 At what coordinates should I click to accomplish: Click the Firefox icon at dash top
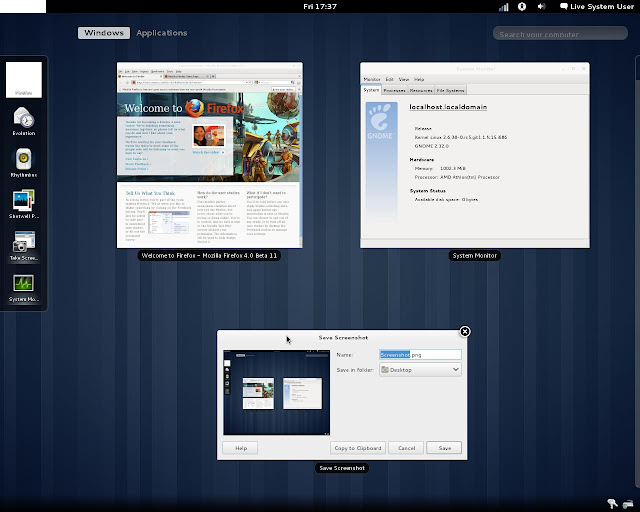point(24,78)
